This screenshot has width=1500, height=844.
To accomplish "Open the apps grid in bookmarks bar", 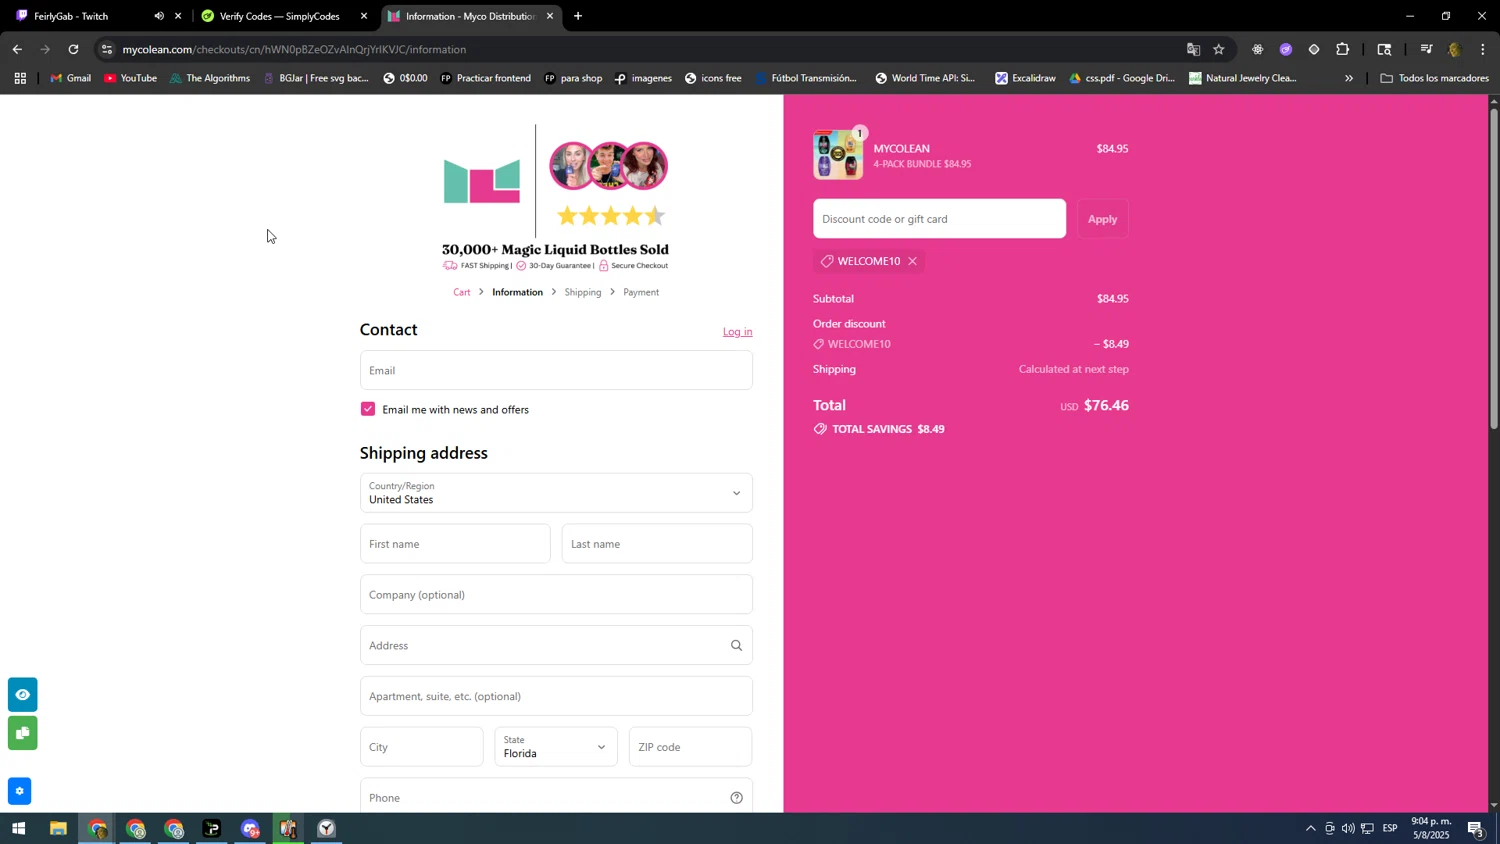I will tap(20, 78).
